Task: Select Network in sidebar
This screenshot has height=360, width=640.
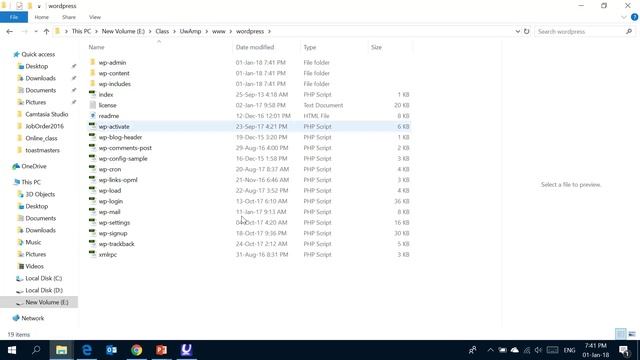Action: pos(33,318)
